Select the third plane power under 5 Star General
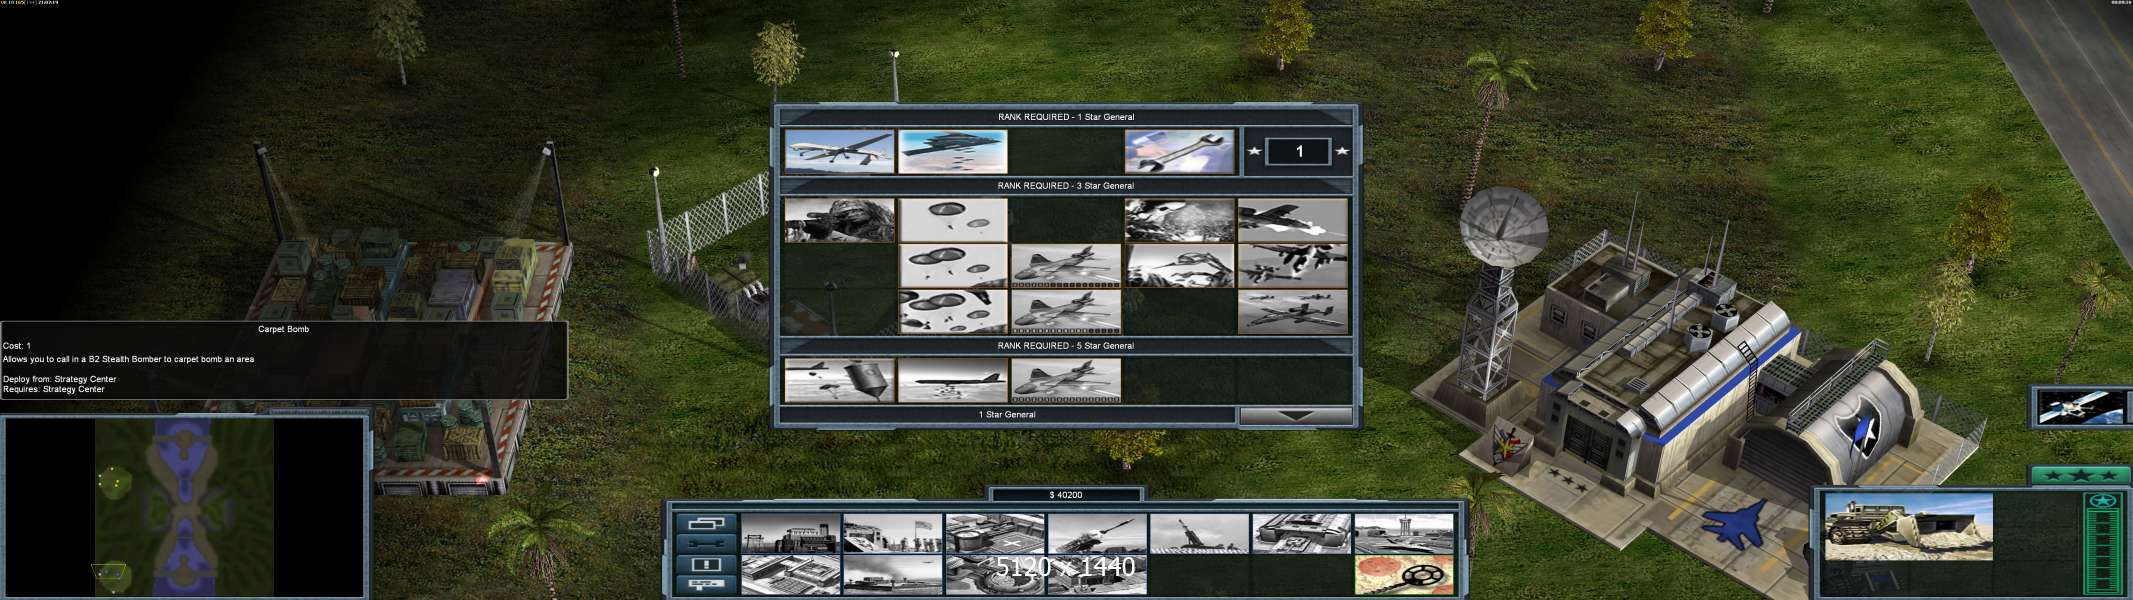Screen dimensions: 2133x600 pyautogui.click(x=1066, y=380)
